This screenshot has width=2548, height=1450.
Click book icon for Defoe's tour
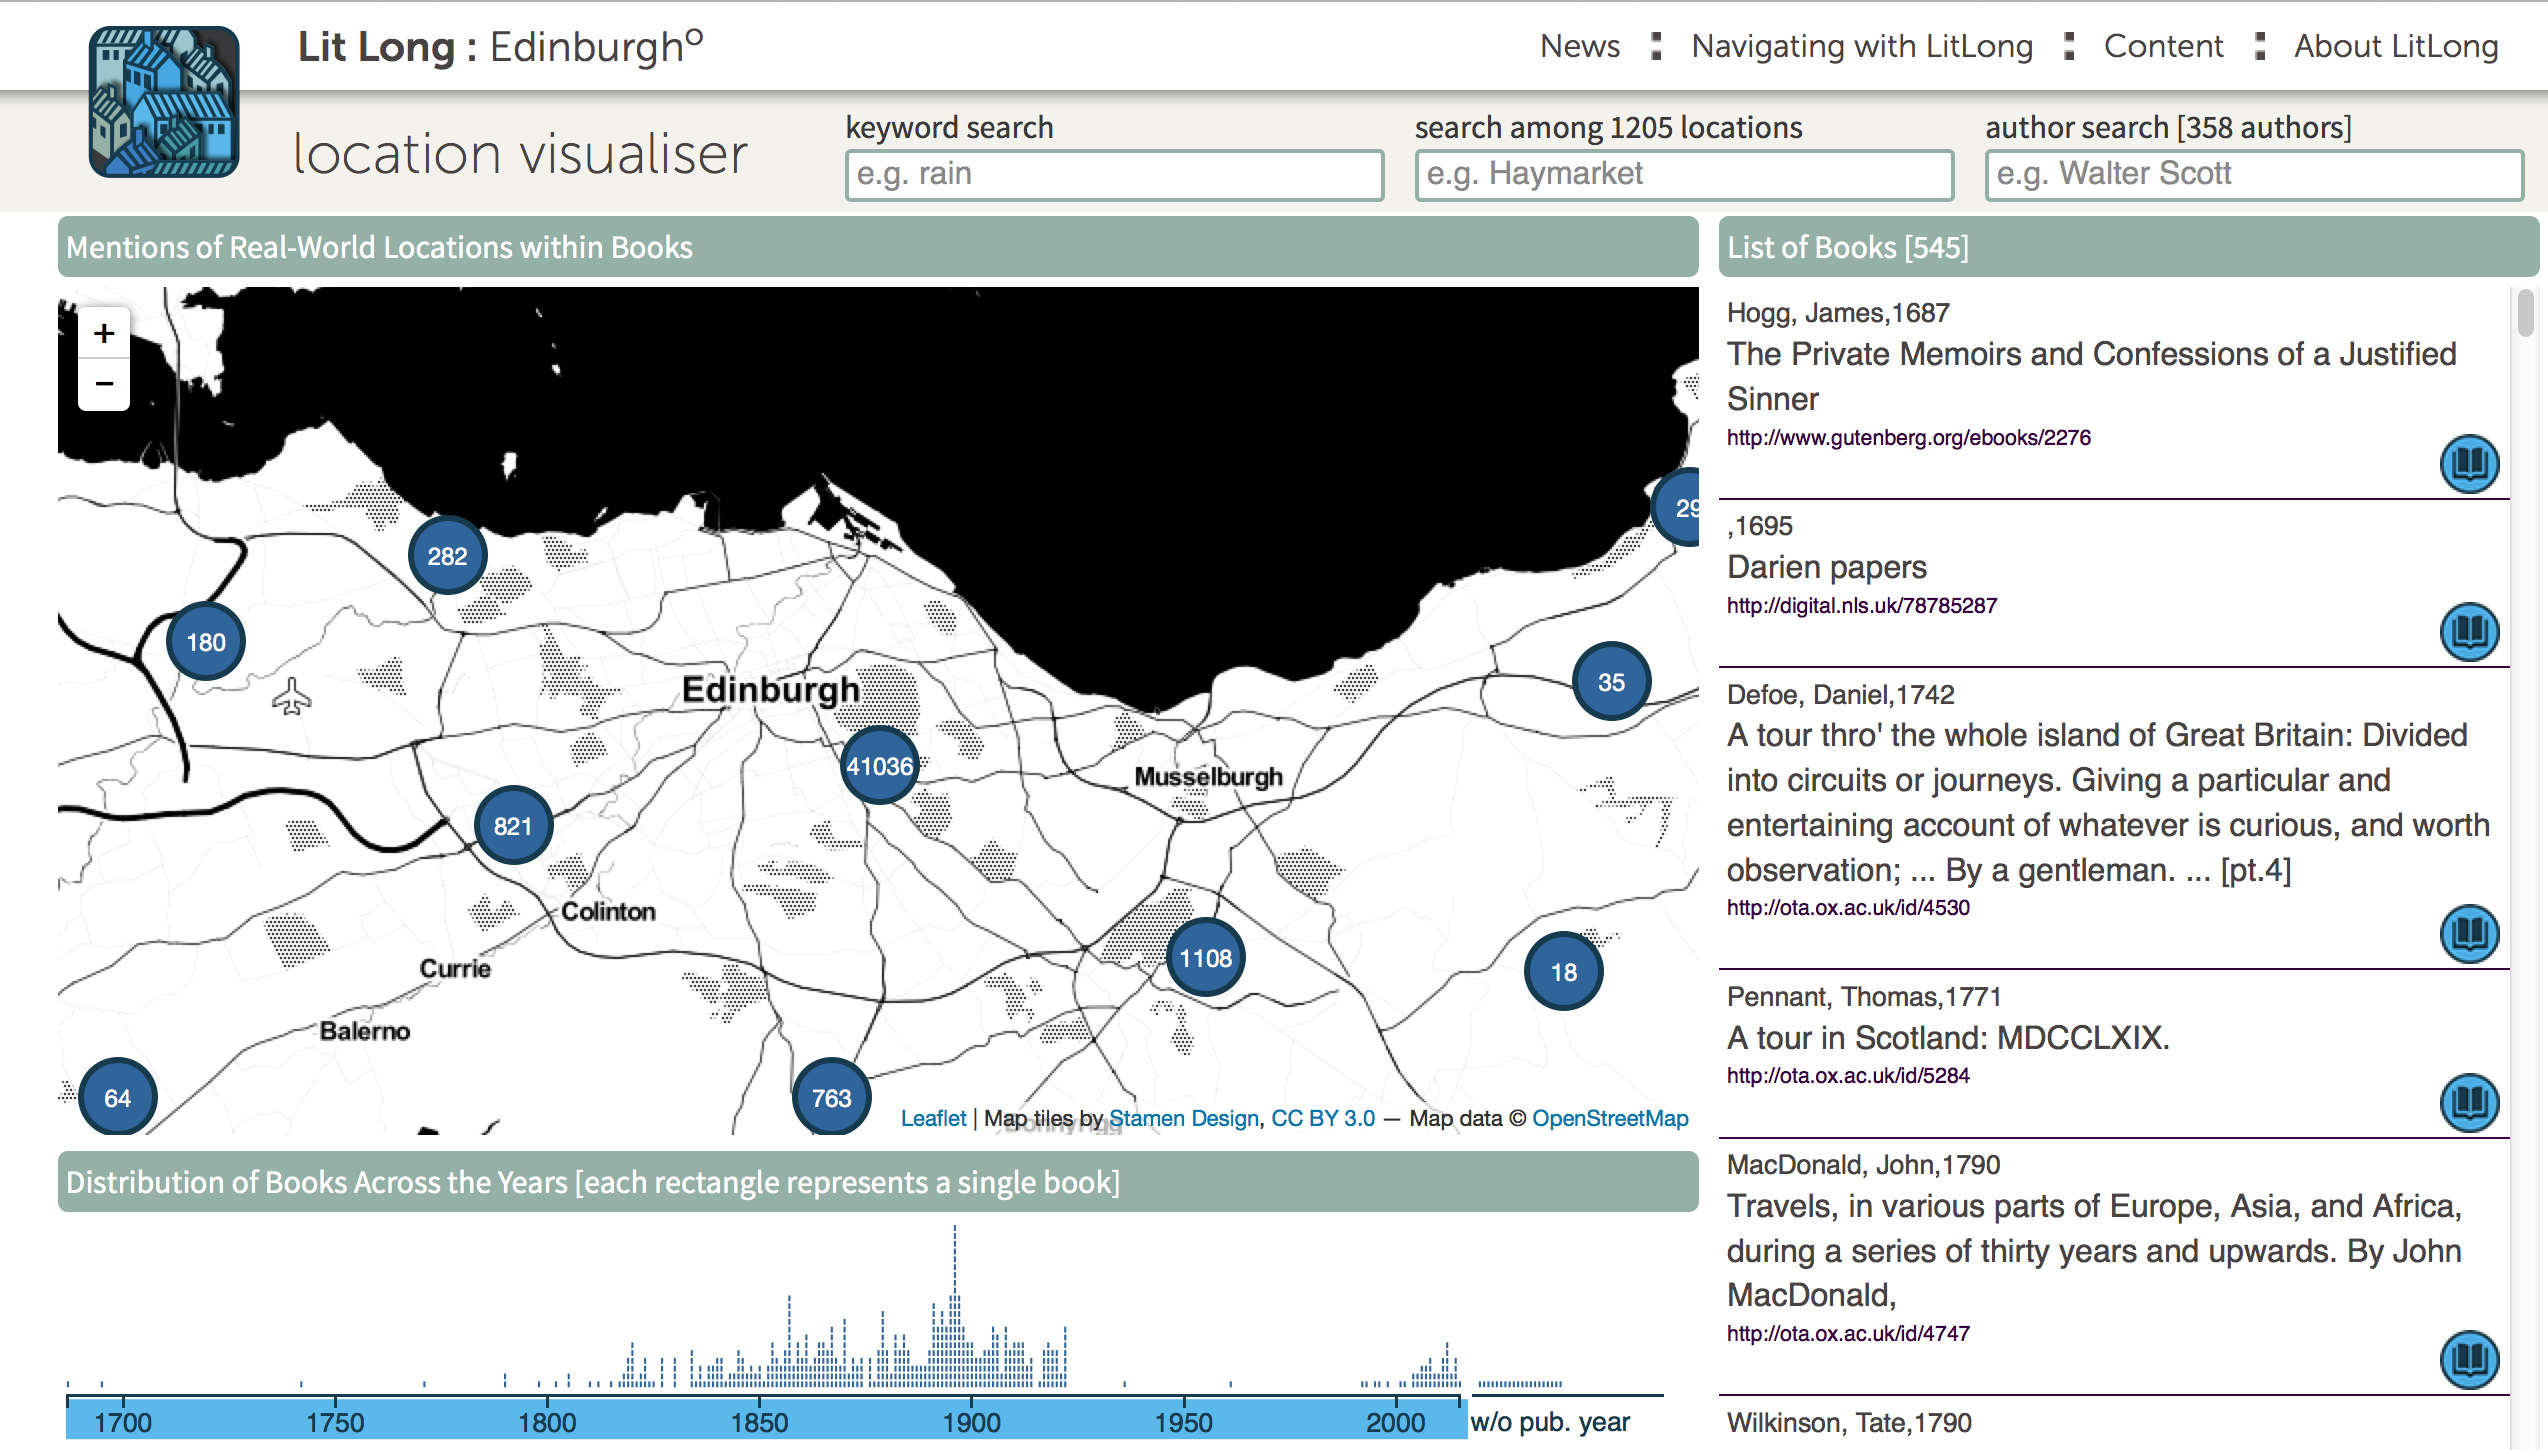(x=2468, y=933)
